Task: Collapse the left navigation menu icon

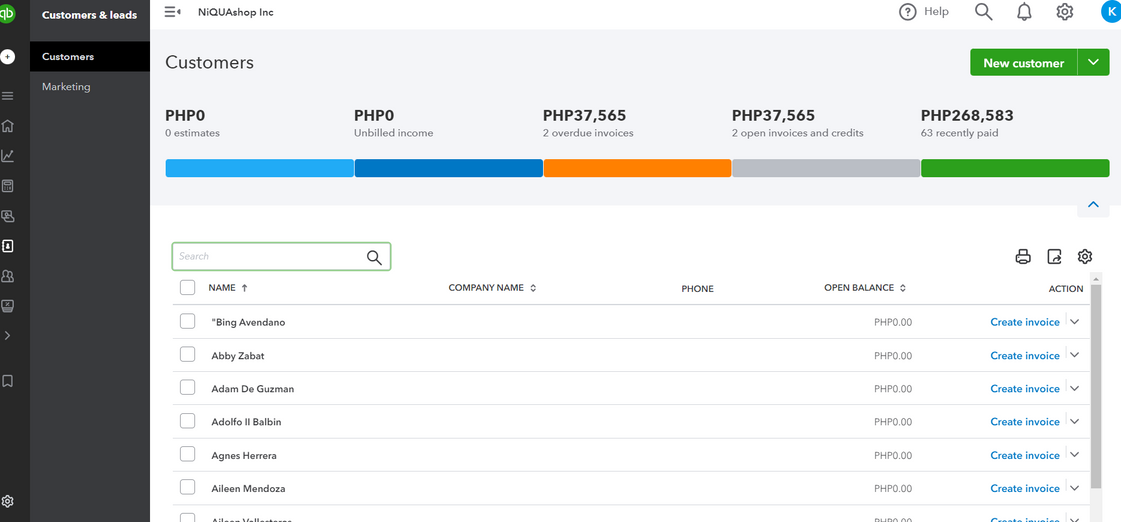Action: pos(172,12)
